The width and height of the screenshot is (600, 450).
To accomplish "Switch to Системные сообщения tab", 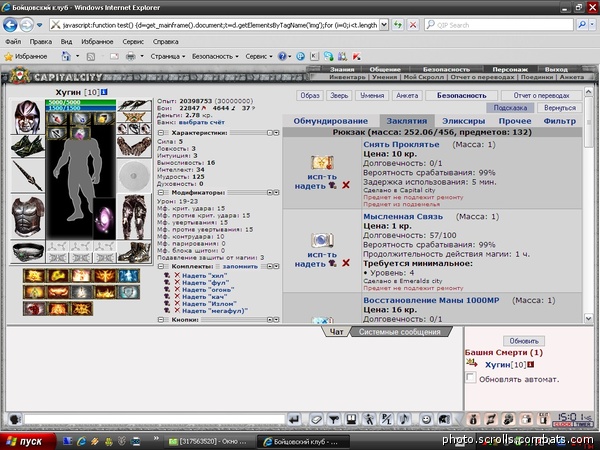I will tap(399, 332).
